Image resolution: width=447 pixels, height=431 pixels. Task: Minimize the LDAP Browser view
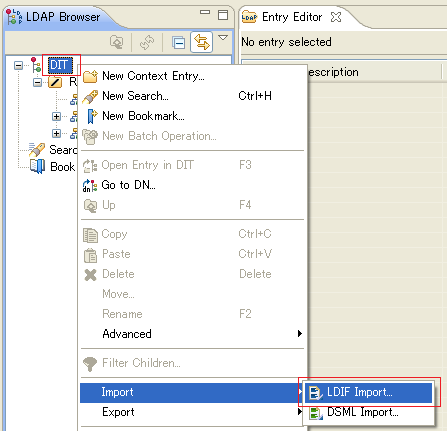click(x=205, y=12)
